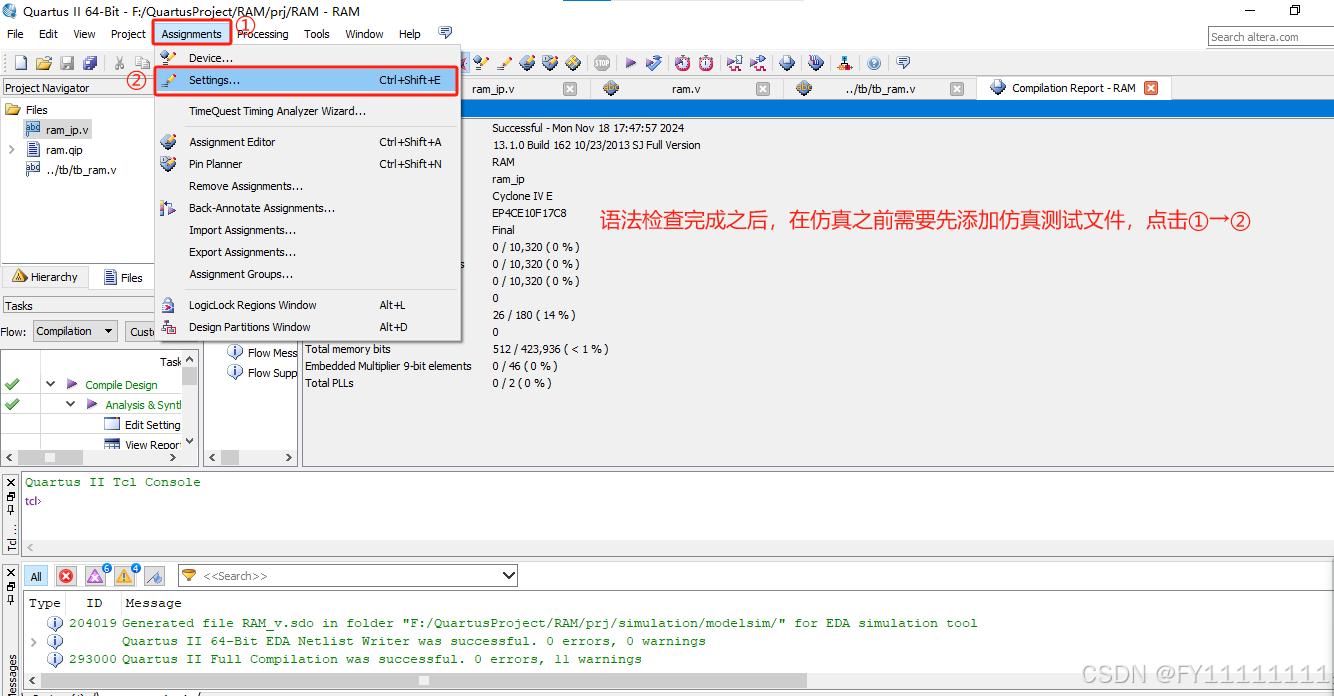Click the speech-bubble icon beside Help menu
Viewport: 1334px width, 696px height.
click(x=445, y=33)
